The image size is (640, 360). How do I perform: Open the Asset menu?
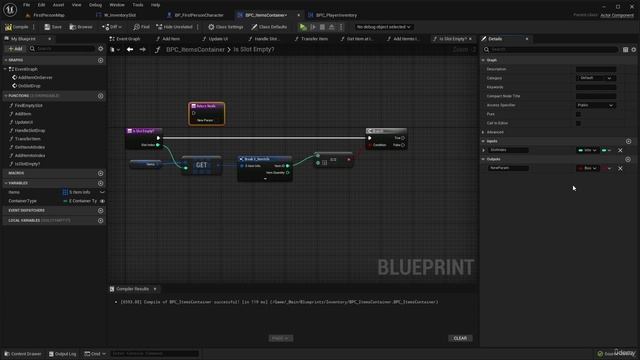click(x=58, y=5)
